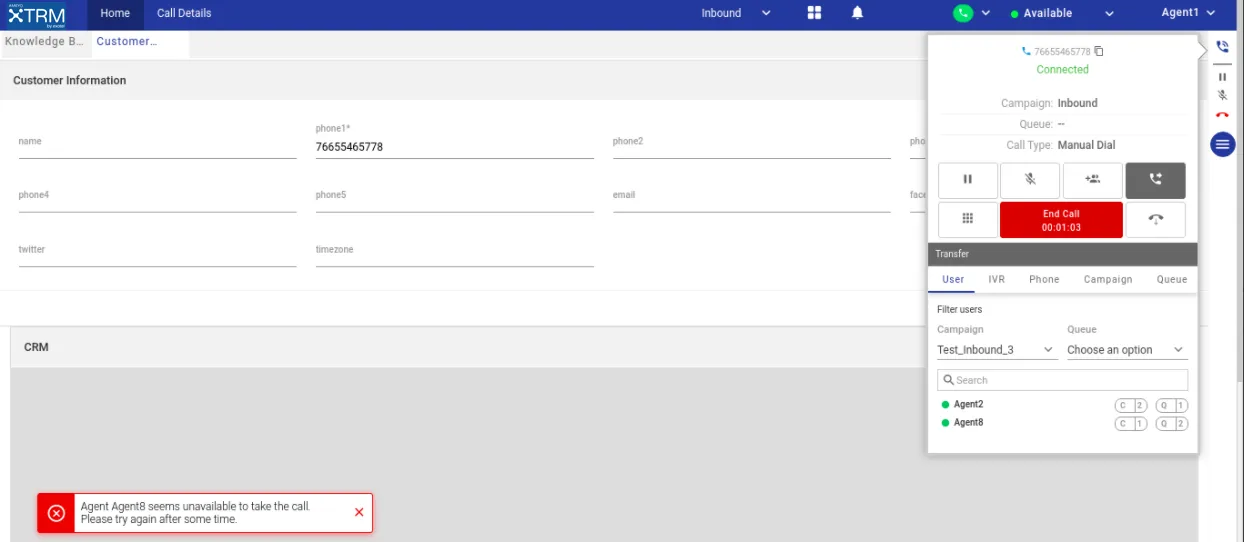Image resolution: width=1244 pixels, height=542 pixels.
Task: Select the IVR transfer tab
Action: coord(997,280)
